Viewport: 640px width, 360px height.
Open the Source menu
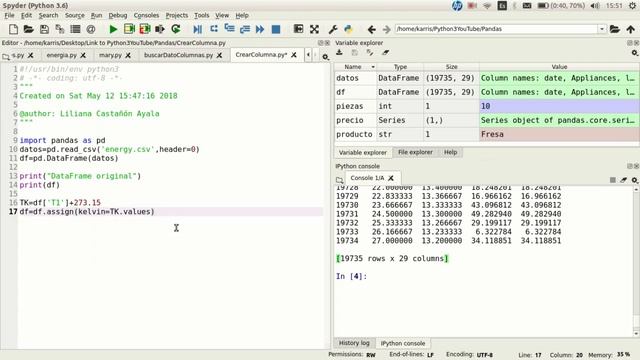(x=75, y=16)
